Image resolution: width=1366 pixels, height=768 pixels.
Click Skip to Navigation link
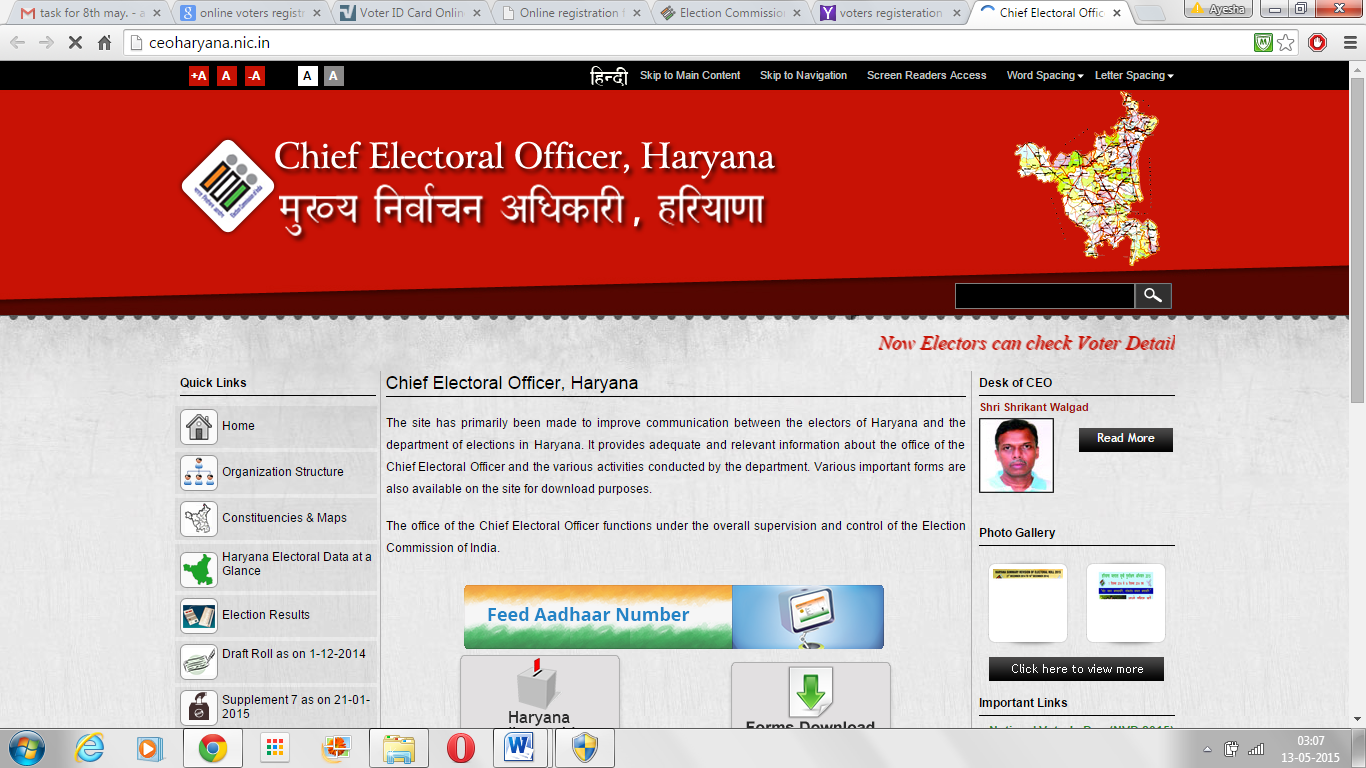click(803, 76)
